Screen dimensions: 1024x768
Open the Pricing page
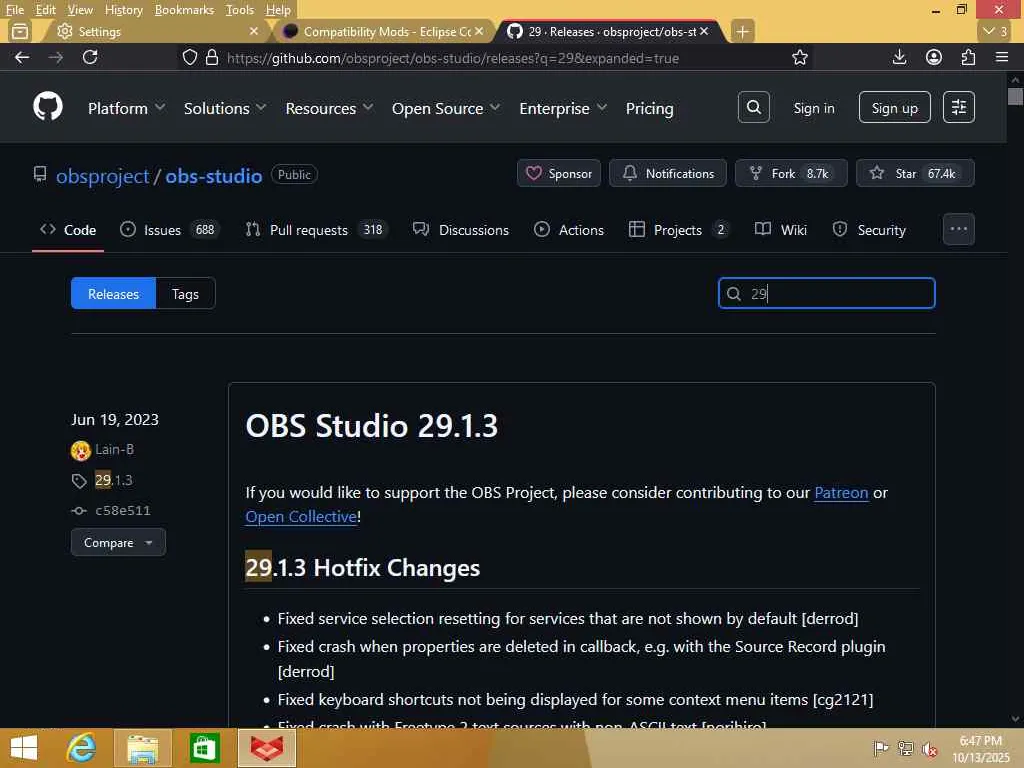(649, 108)
